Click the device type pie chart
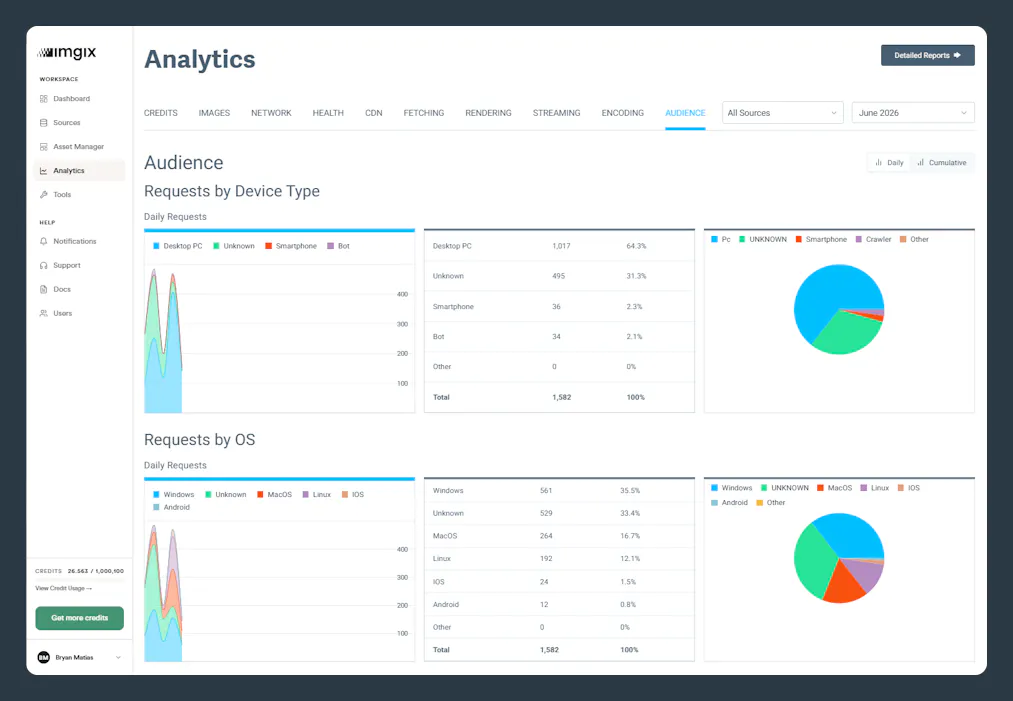The height and width of the screenshot is (701, 1013). pos(839,309)
